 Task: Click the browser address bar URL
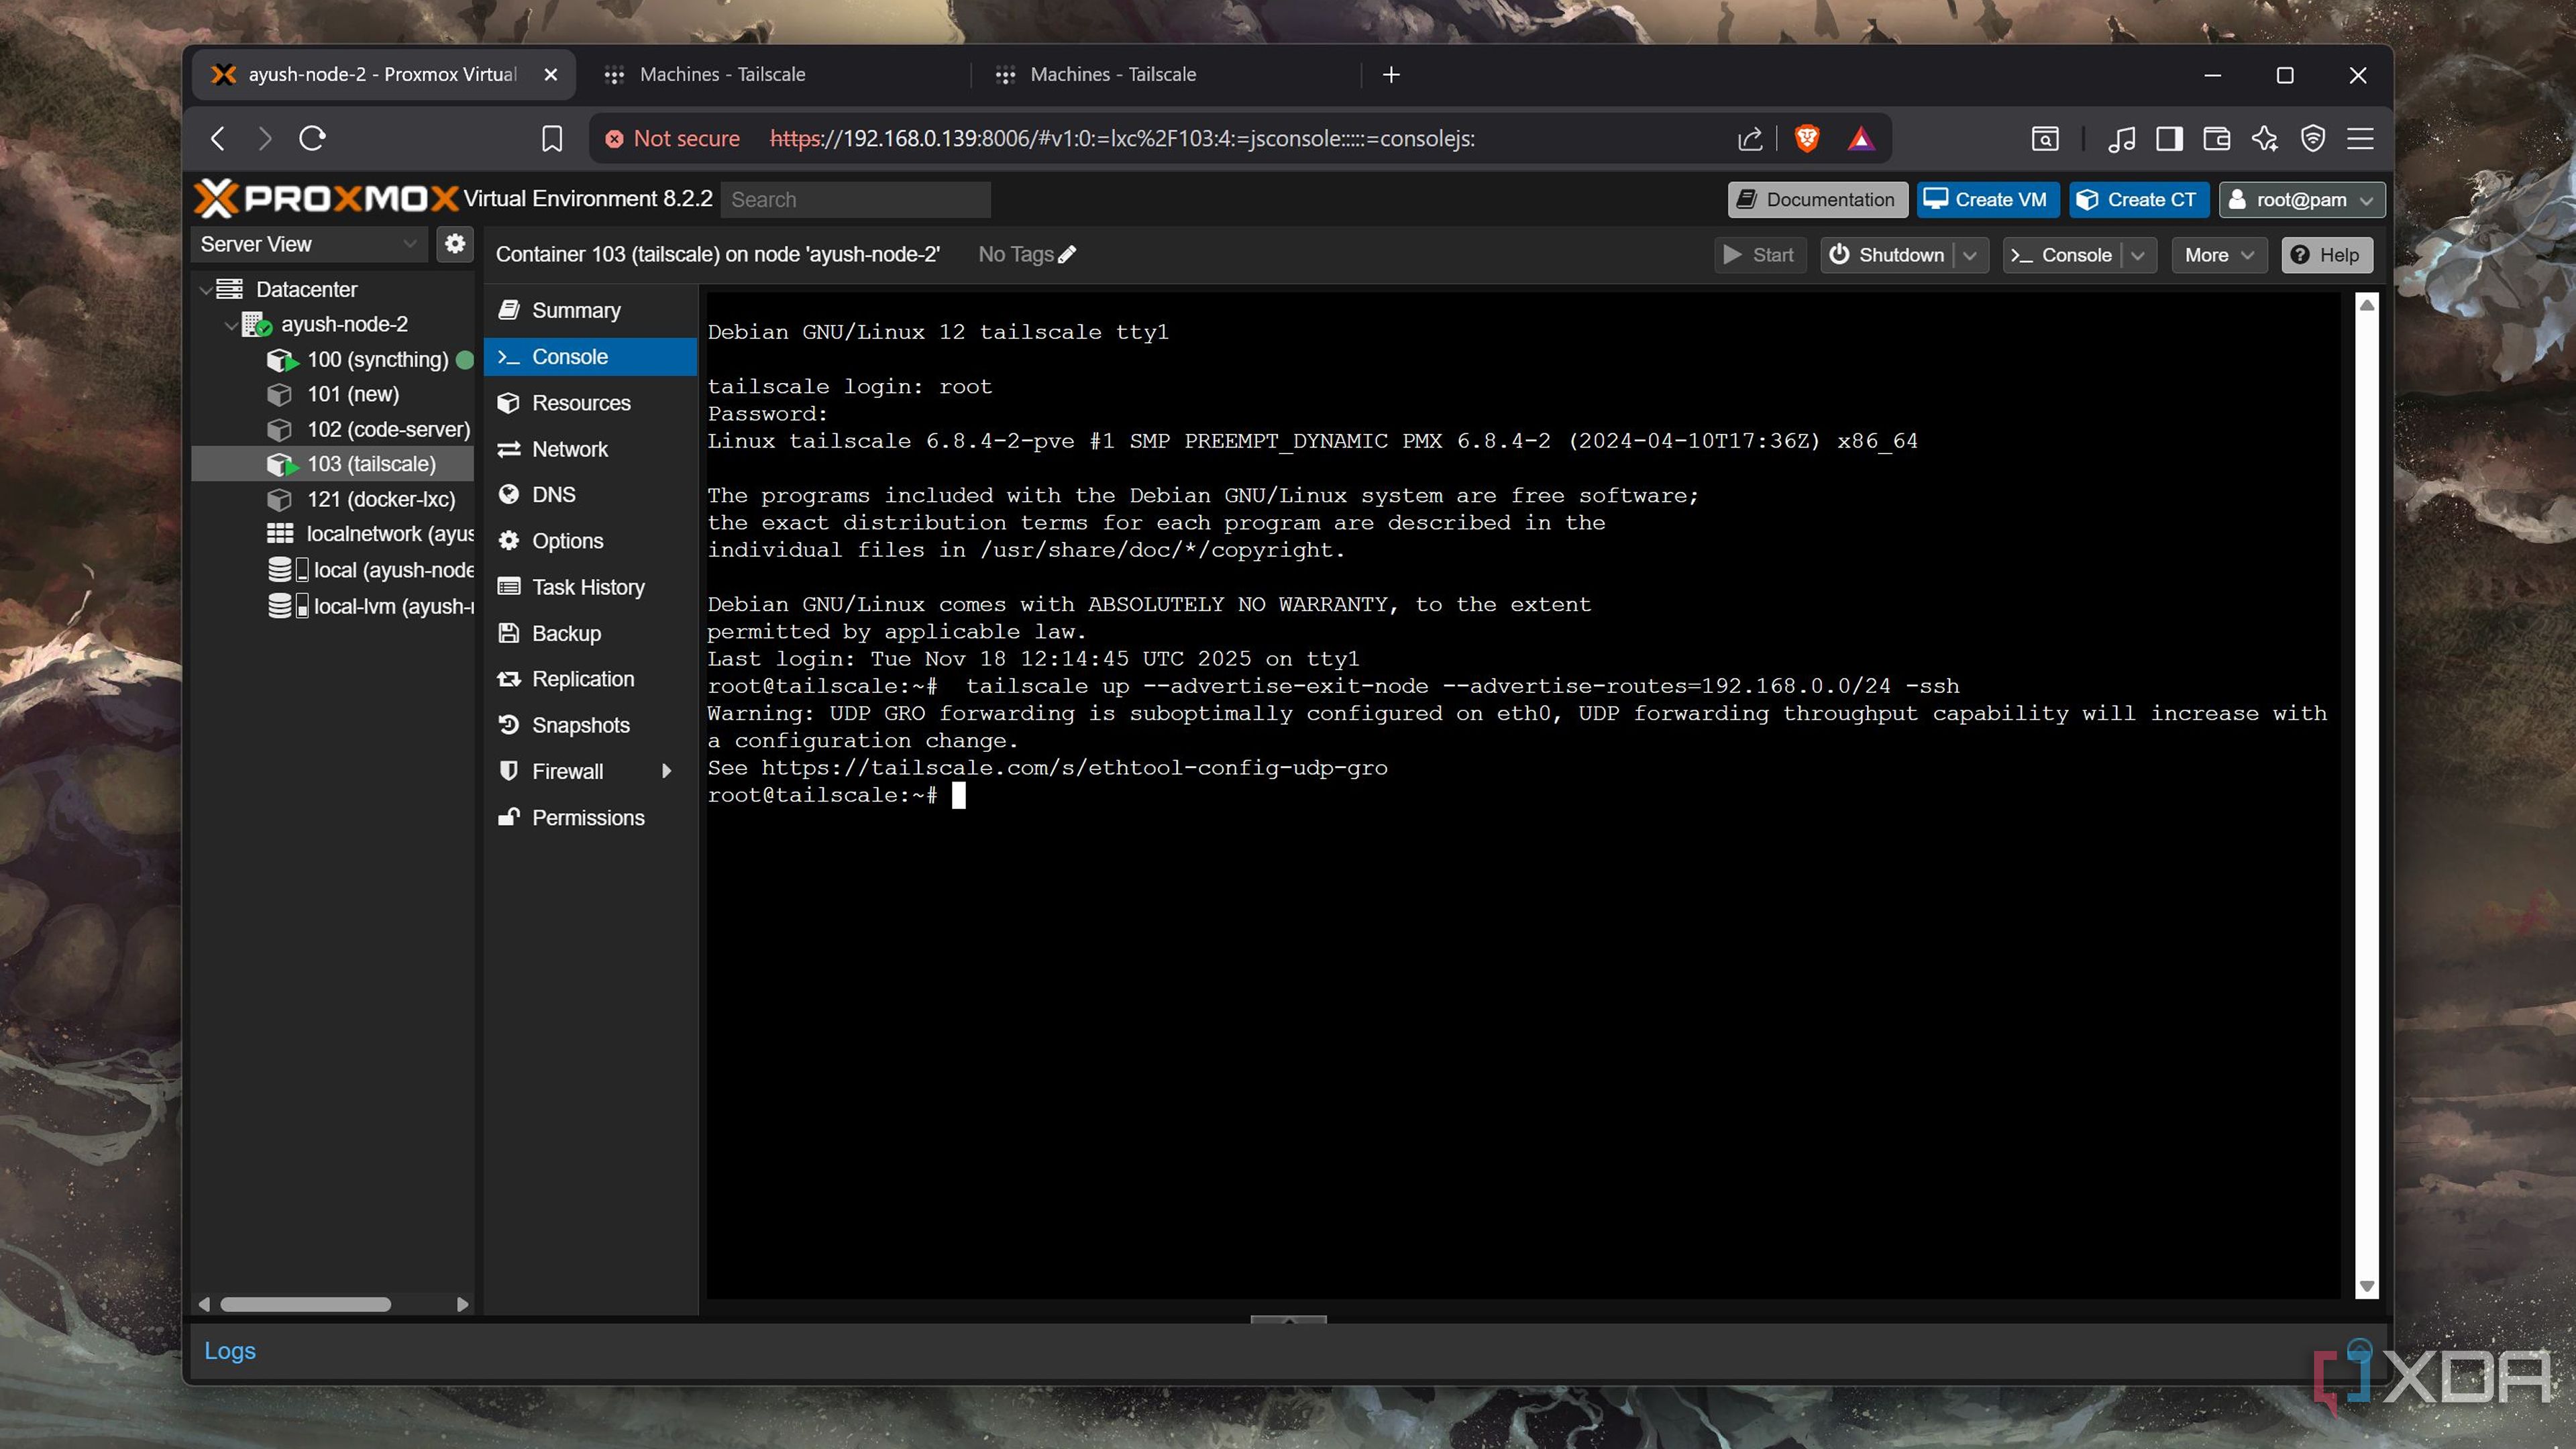point(1122,138)
